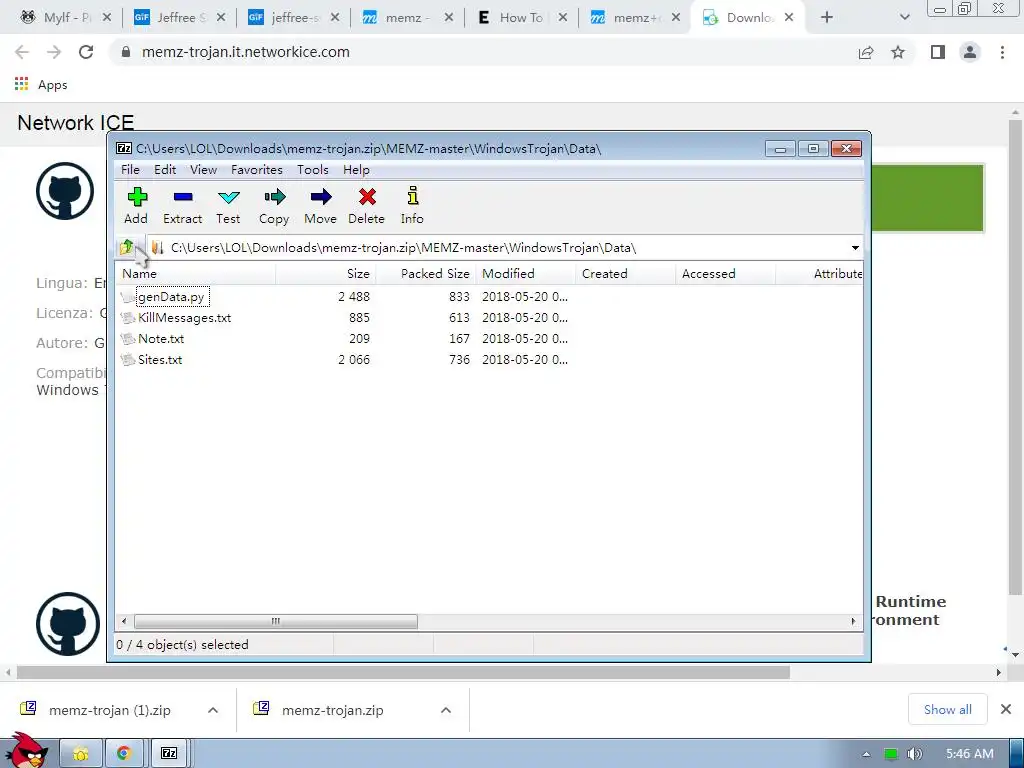The image size is (1024, 768).
Task: Open options for memz-trojan (1).zip download
Action: click(x=213, y=710)
